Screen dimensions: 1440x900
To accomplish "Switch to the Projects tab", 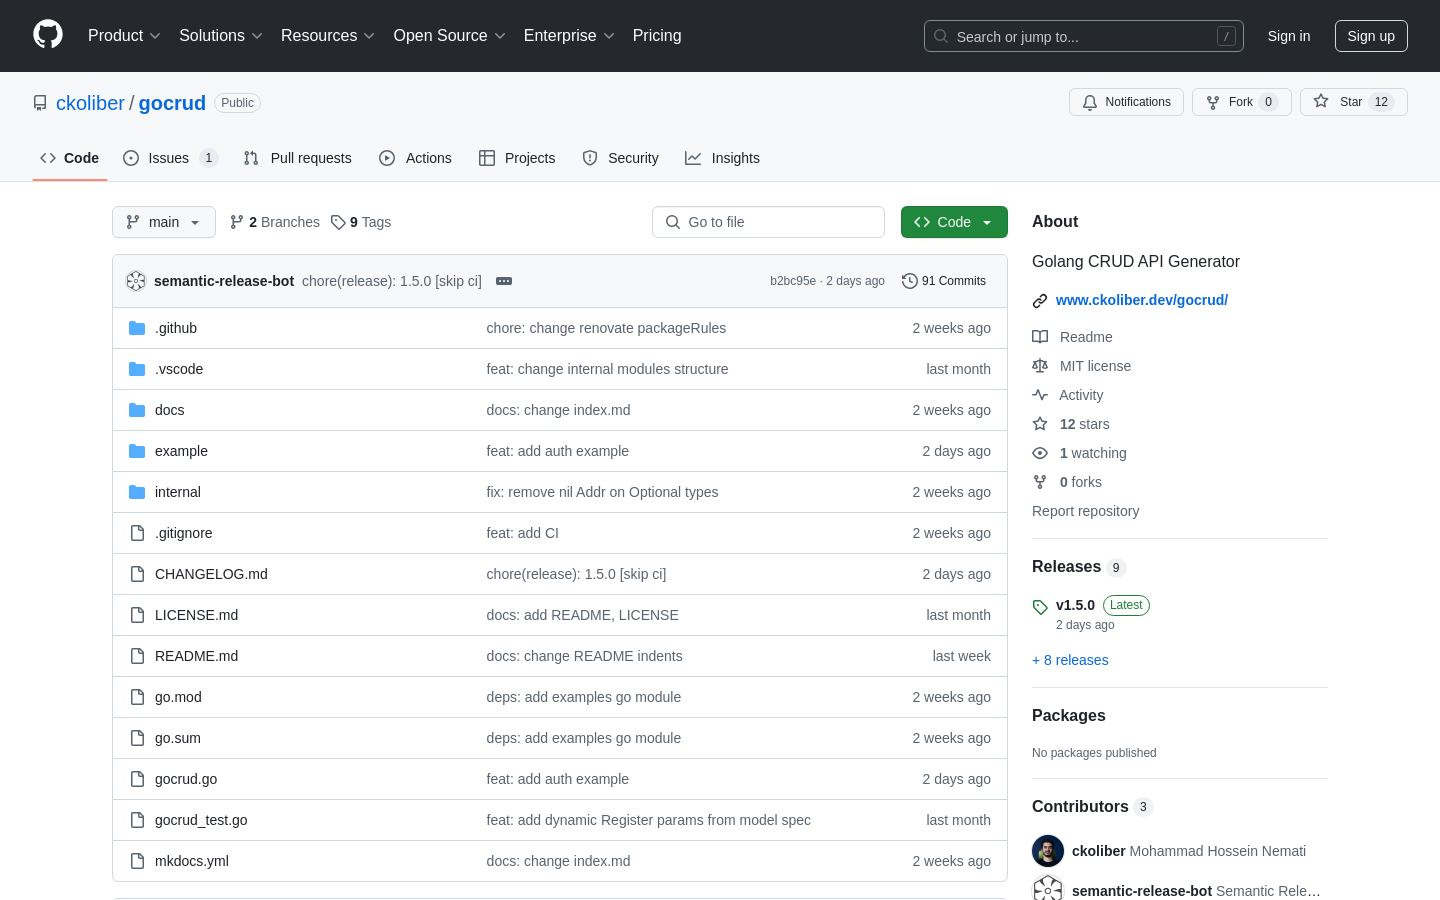I will click(x=517, y=158).
